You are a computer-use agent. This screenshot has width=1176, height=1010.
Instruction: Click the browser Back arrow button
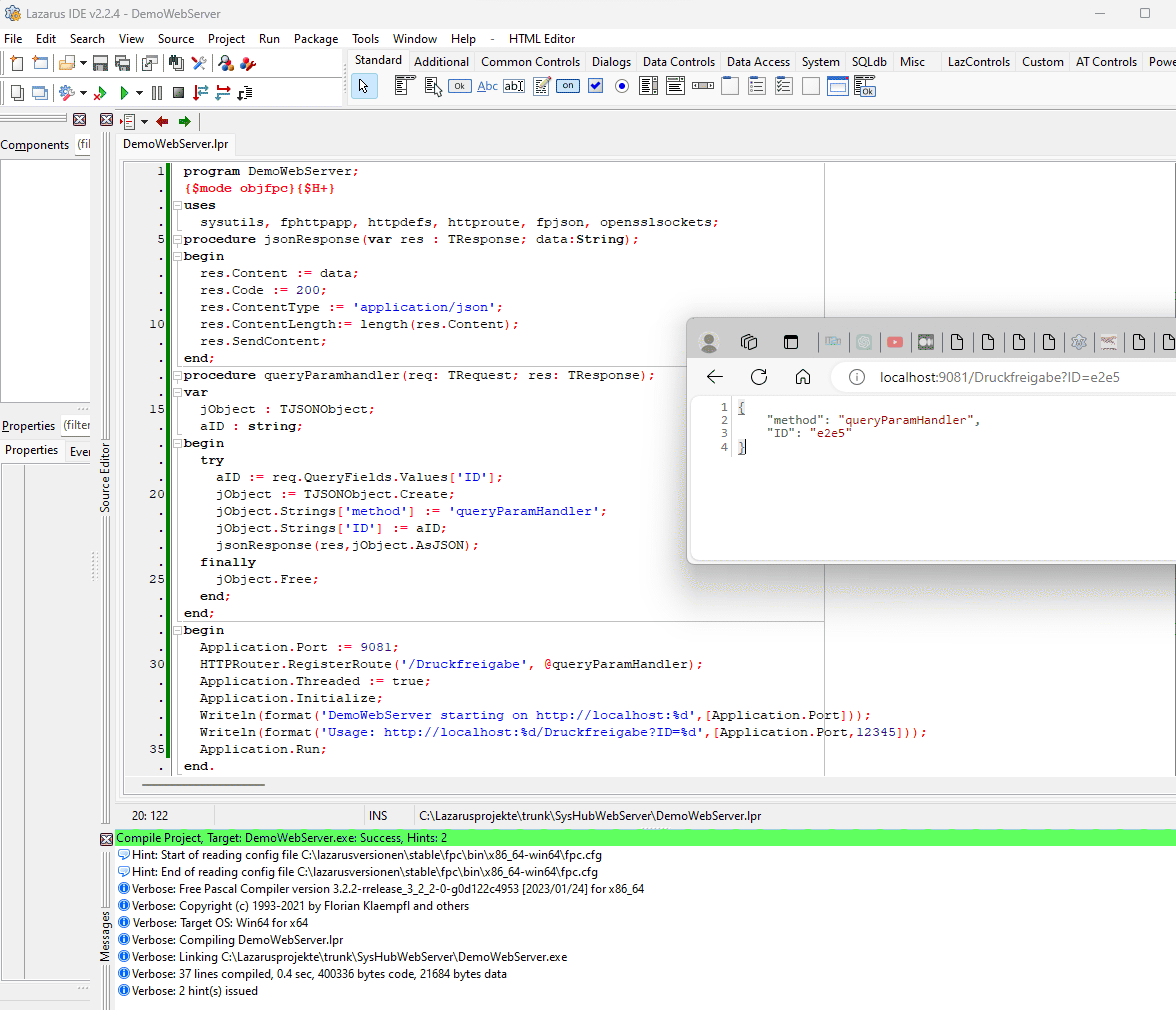[x=716, y=377]
